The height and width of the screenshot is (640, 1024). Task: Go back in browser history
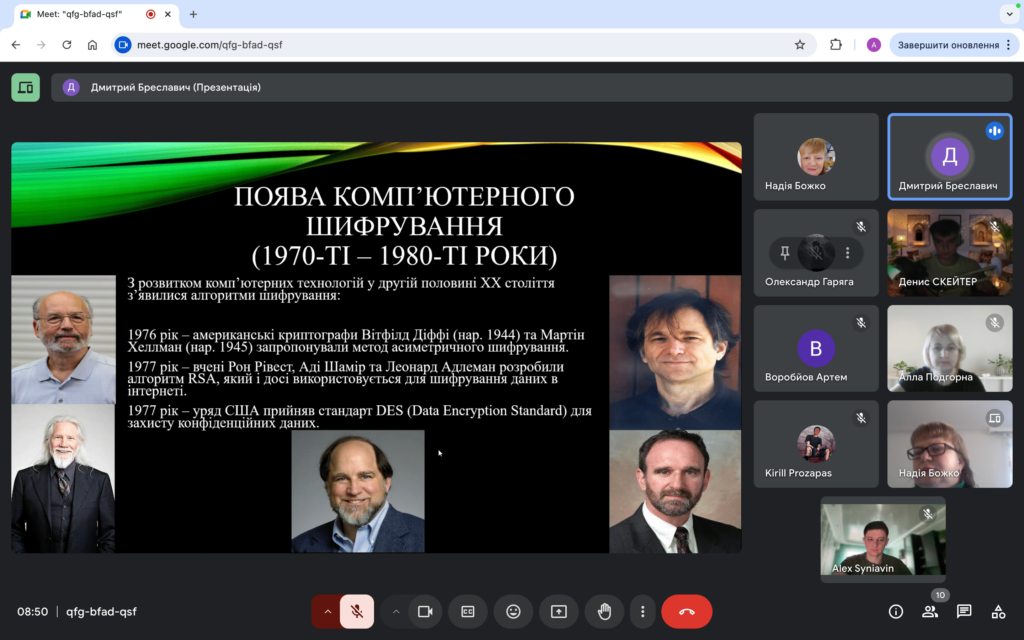point(16,44)
